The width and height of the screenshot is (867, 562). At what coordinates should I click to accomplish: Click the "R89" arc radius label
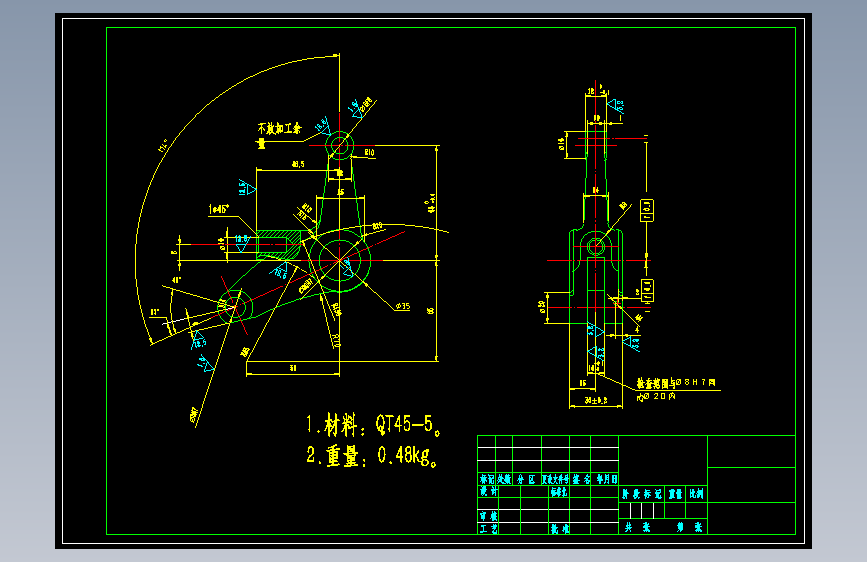(x=377, y=226)
